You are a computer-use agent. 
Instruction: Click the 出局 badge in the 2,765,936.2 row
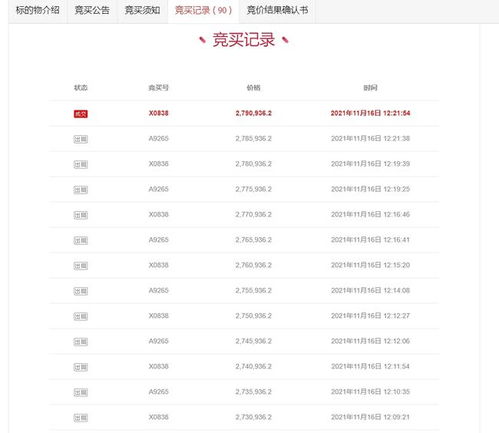point(81,241)
